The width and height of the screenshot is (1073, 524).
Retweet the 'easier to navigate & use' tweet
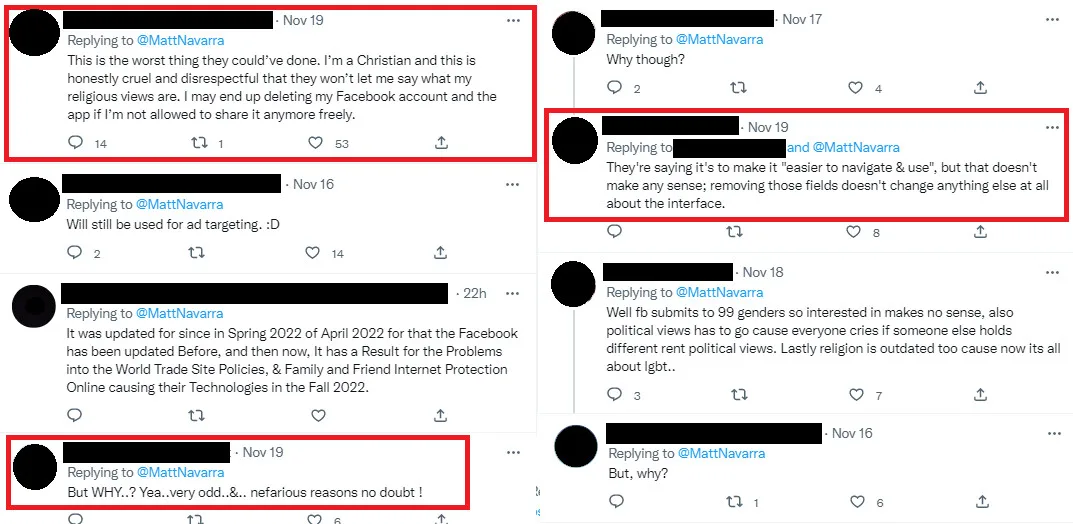pyautogui.click(x=735, y=232)
